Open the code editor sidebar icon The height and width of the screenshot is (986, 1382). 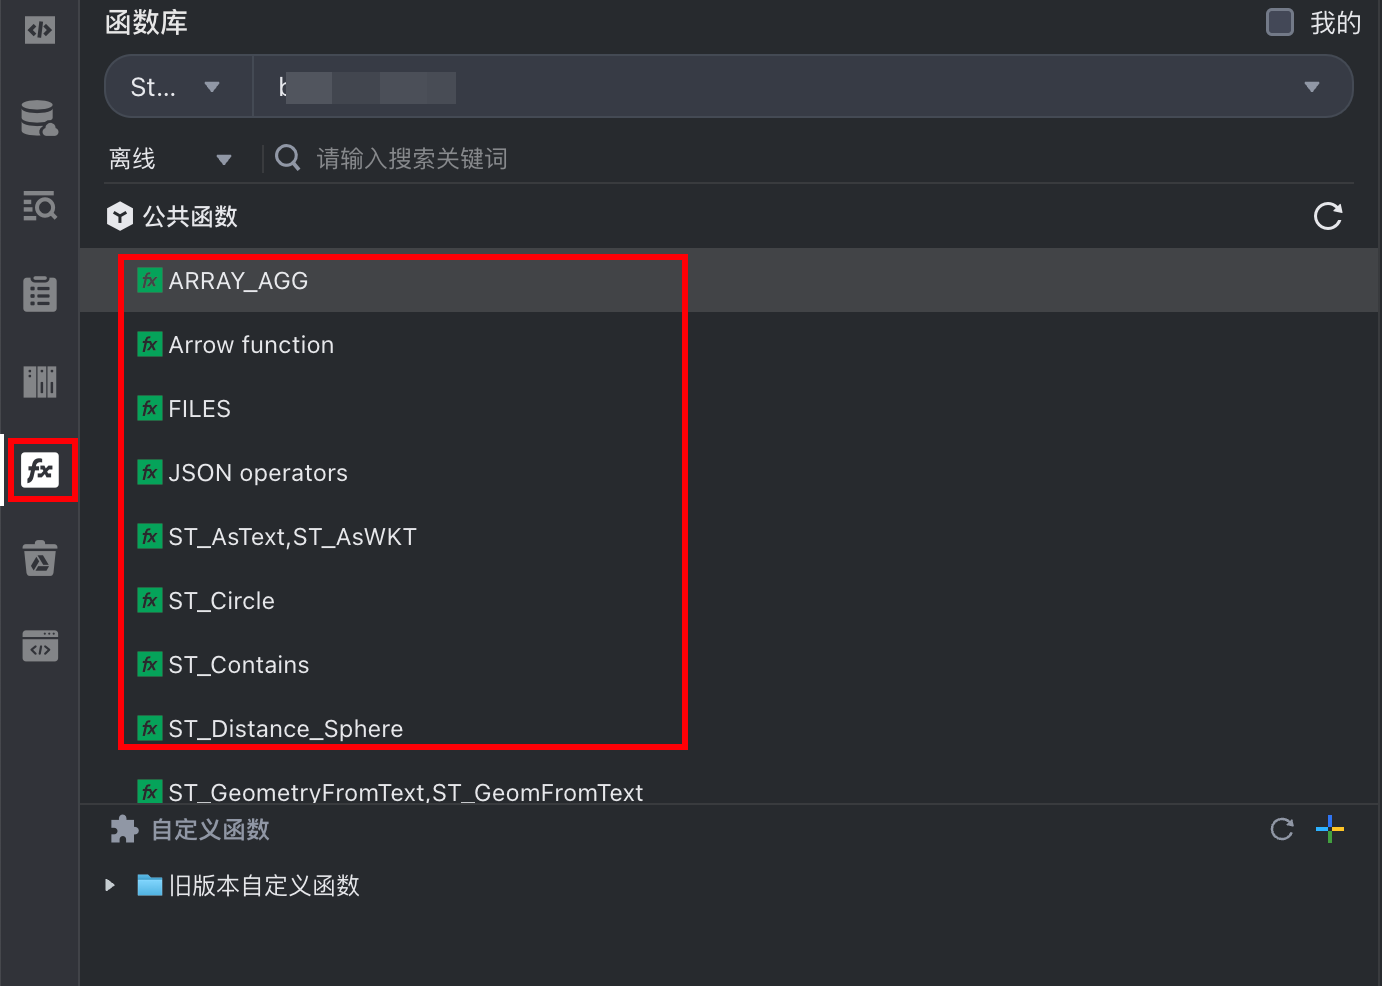tap(40, 30)
